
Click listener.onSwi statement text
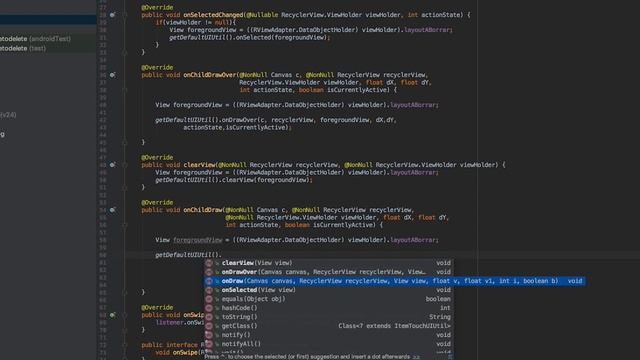coord(180,322)
